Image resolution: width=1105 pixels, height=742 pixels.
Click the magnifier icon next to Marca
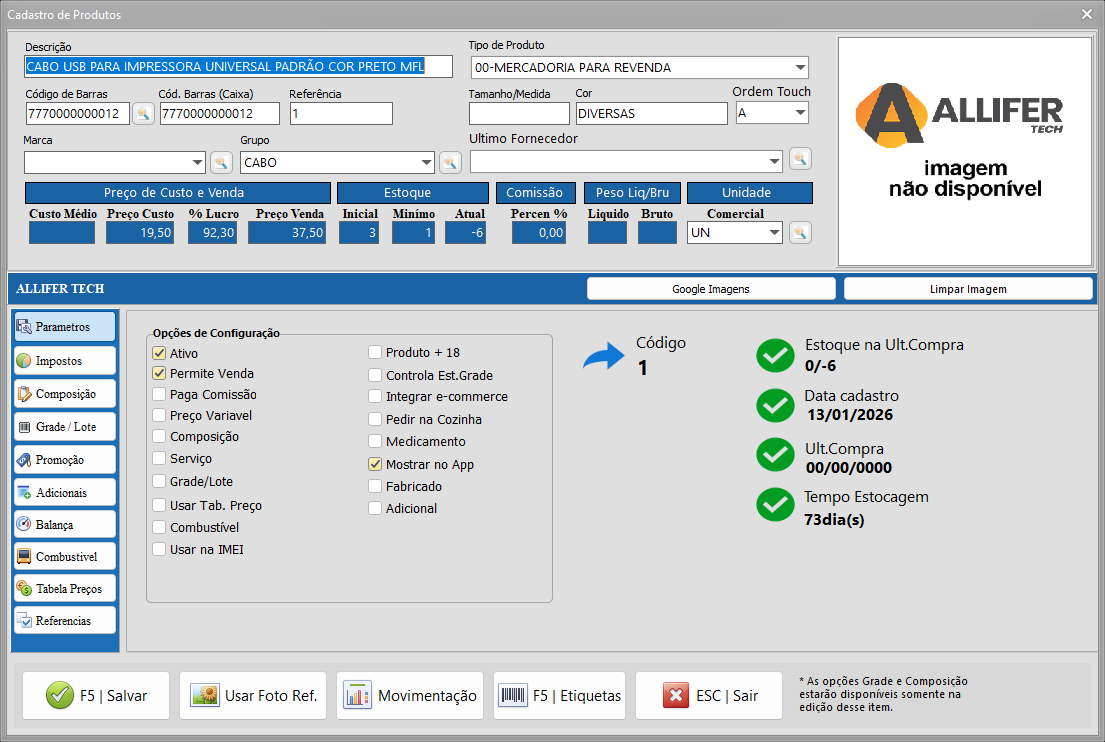[220, 162]
